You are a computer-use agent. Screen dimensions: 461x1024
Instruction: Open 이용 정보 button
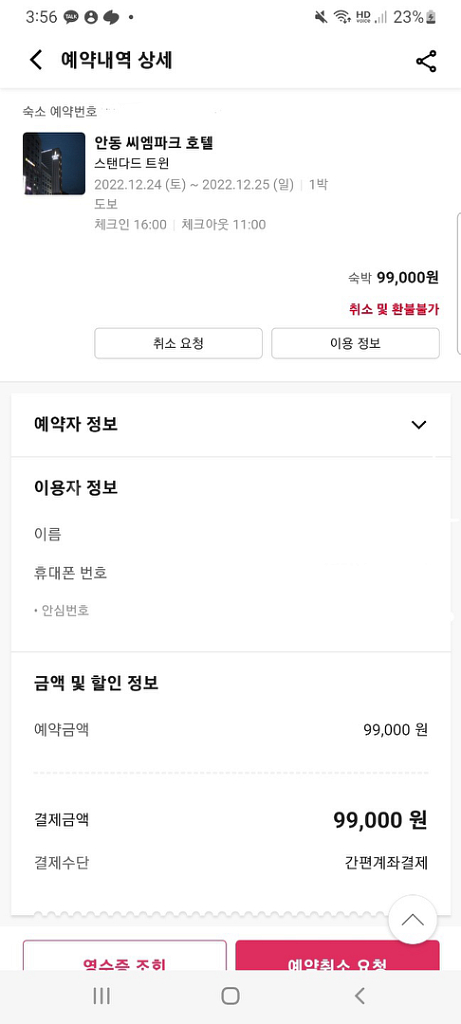[x=355, y=344]
